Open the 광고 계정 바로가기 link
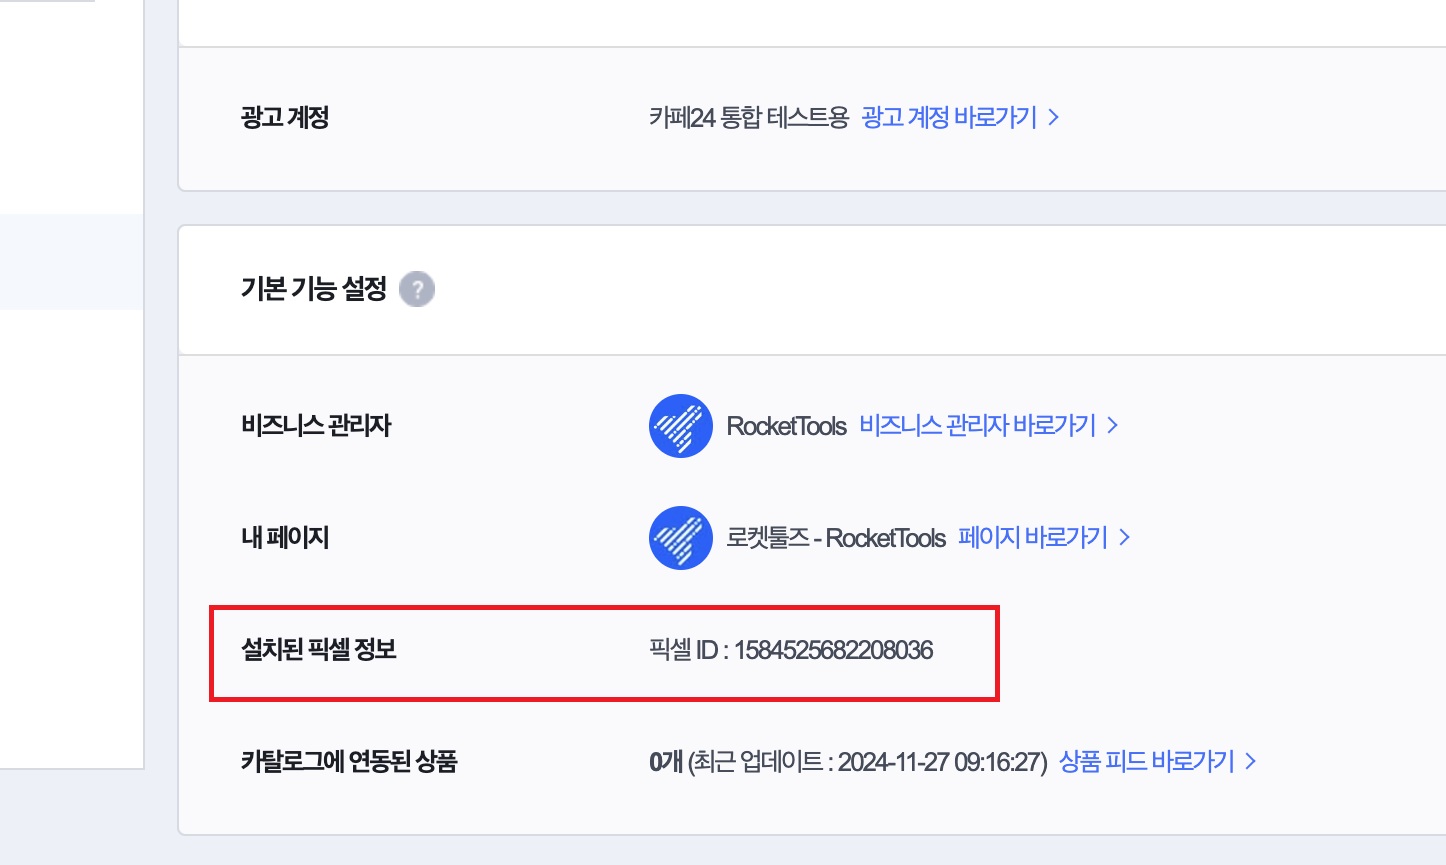Viewport: 1446px width, 865px height. pos(949,118)
